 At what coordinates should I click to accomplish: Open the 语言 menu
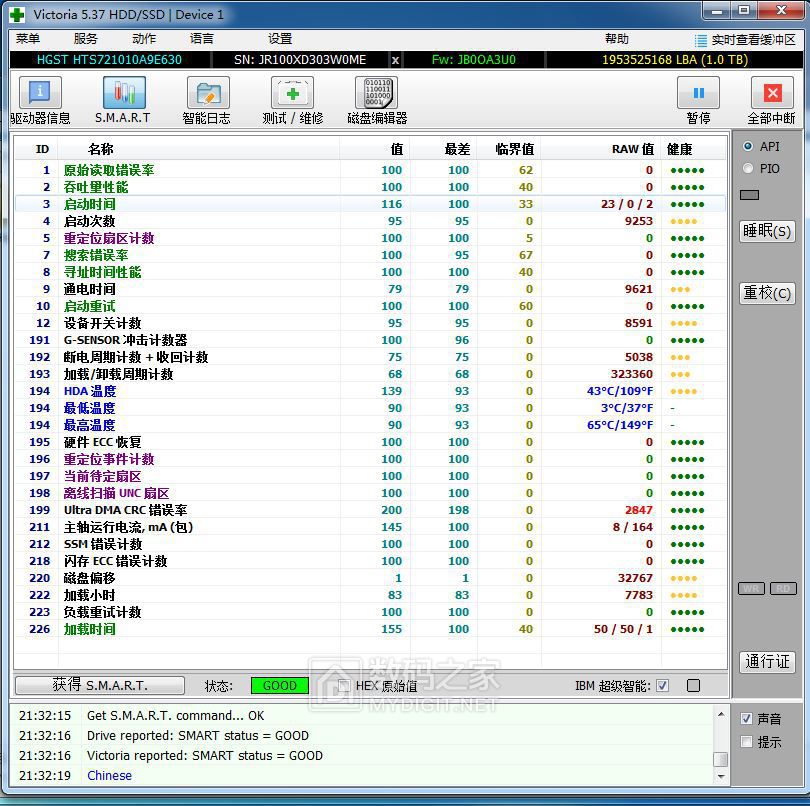coord(201,39)
